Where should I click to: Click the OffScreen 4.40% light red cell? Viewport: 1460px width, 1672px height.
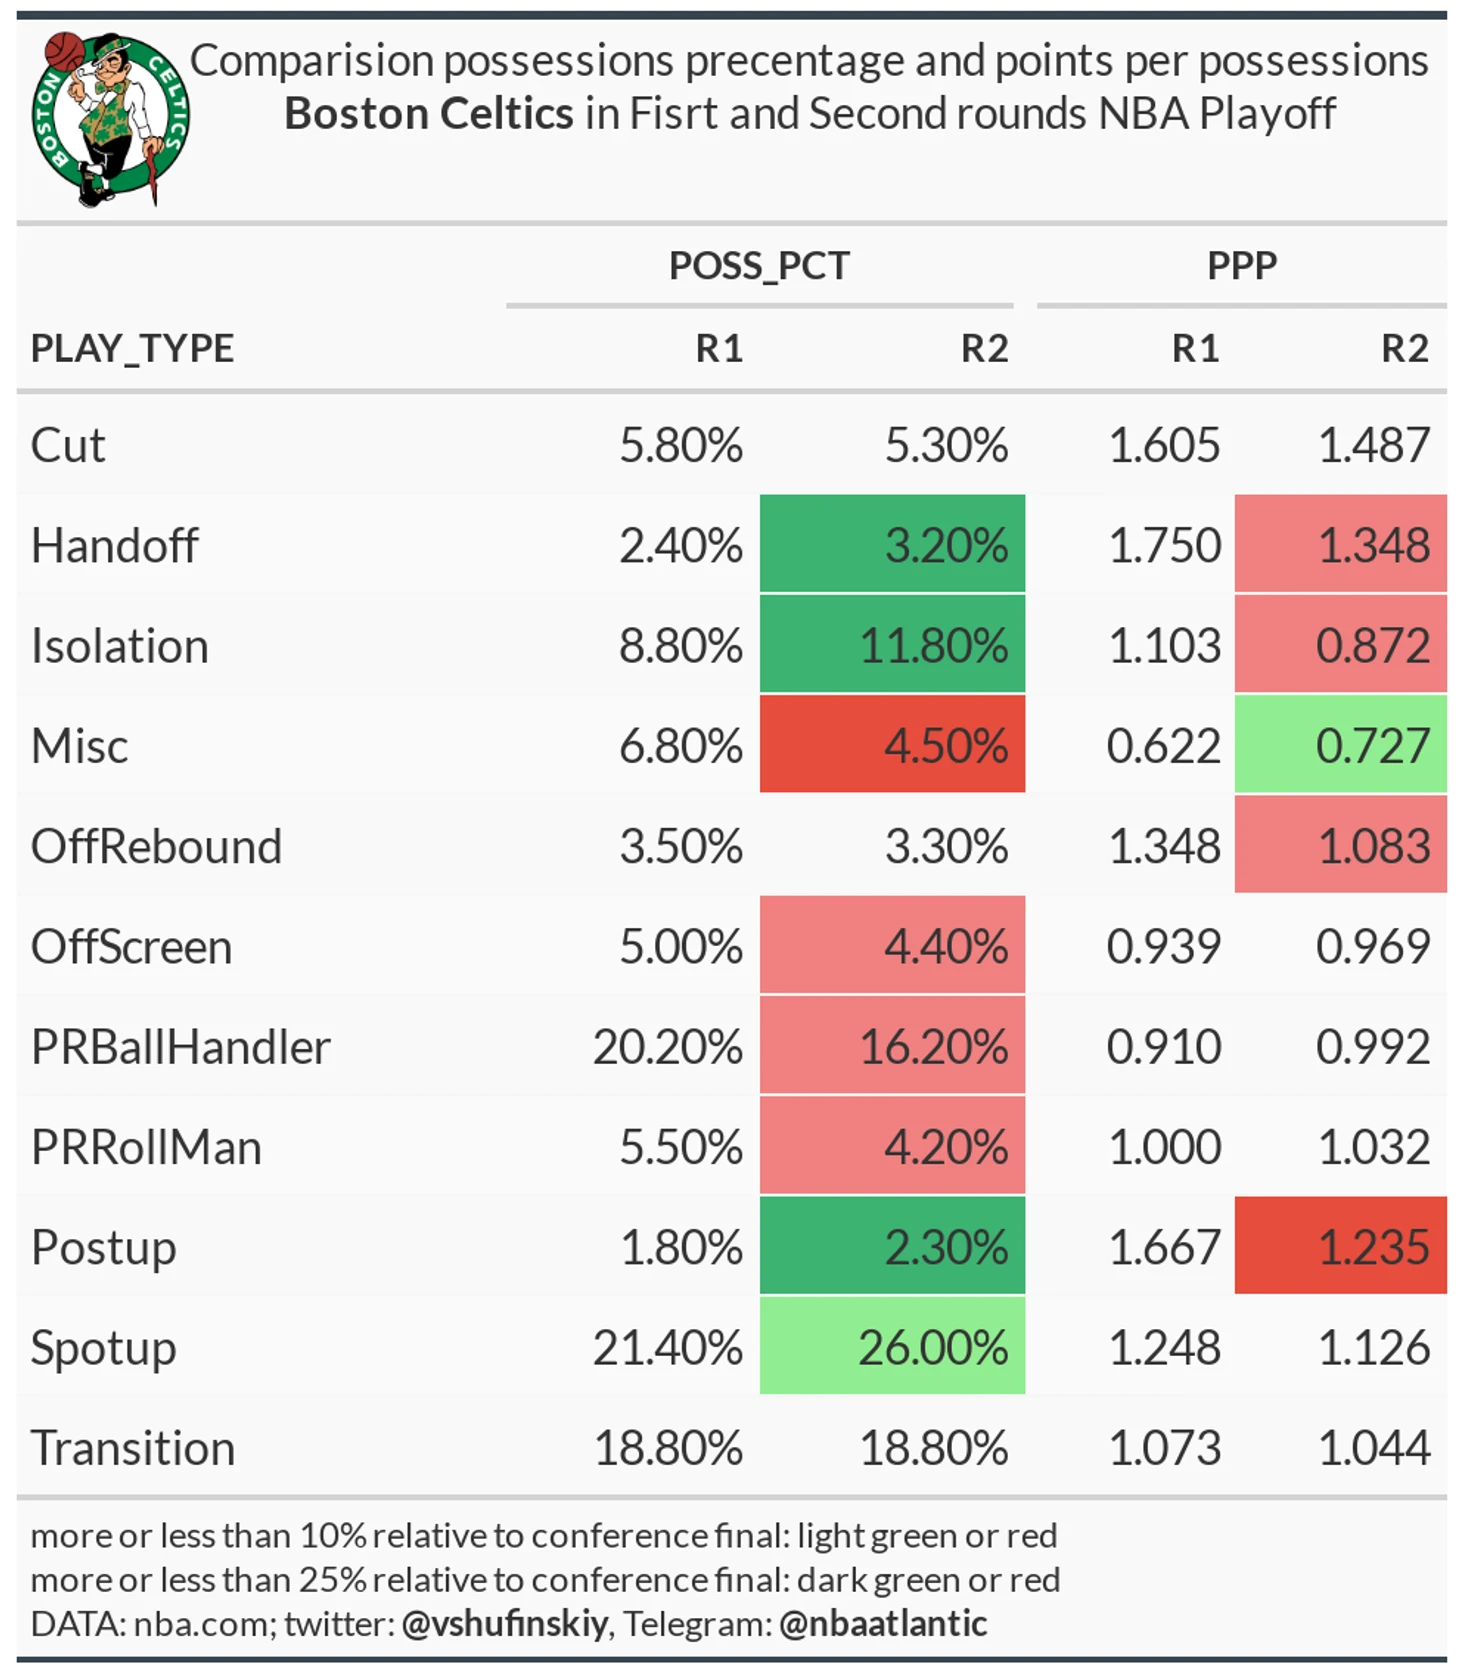click(892, 945)
